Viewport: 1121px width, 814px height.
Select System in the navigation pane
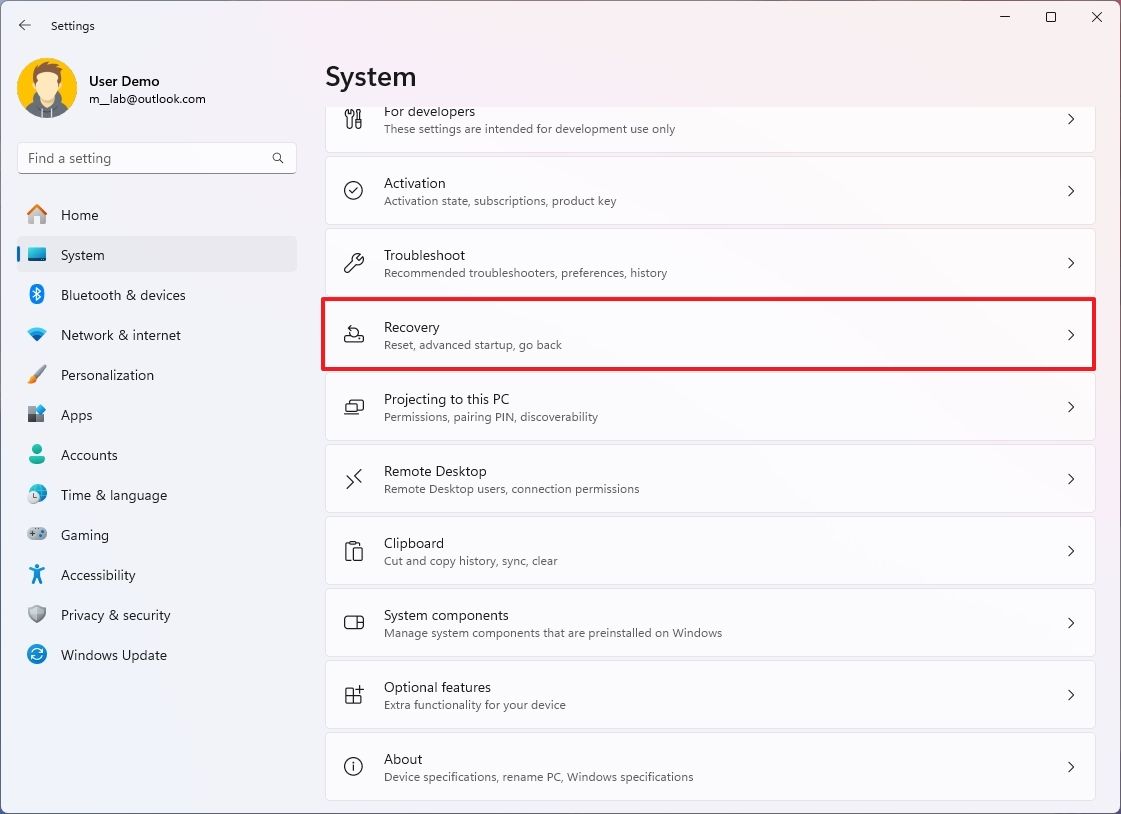(83, 255)
